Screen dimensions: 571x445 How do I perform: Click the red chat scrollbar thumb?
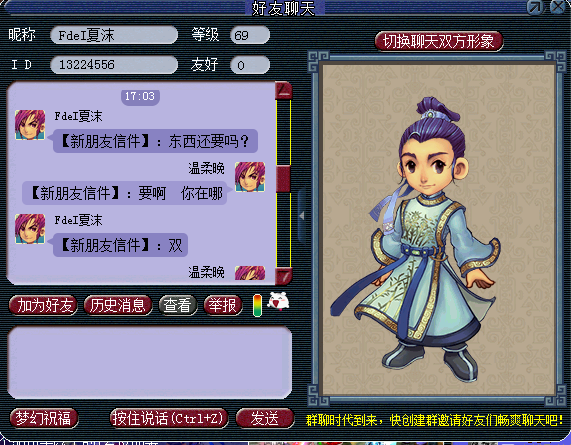[x=283, y=179]
